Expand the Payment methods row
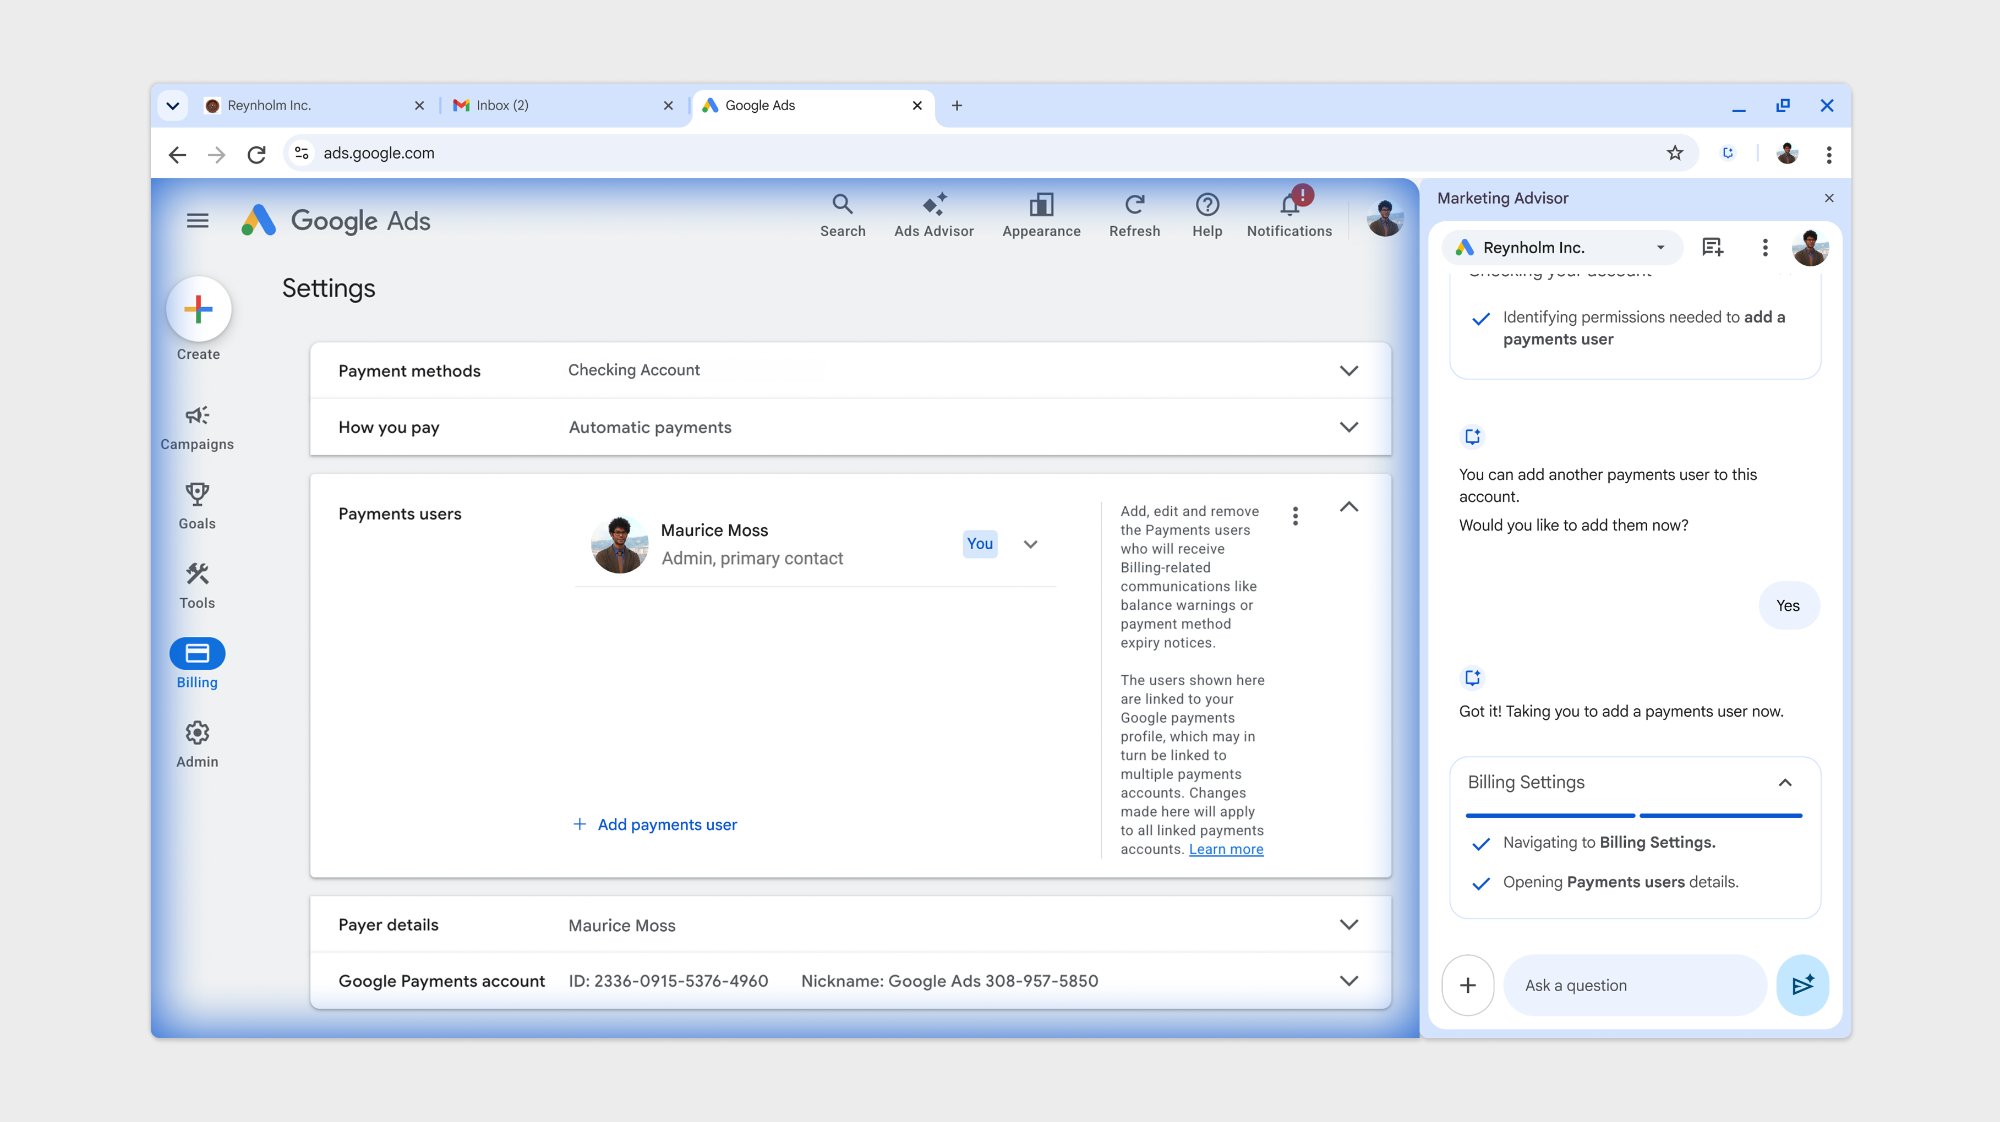The image size is (2000, 1122). click(x=1348, y=371)
